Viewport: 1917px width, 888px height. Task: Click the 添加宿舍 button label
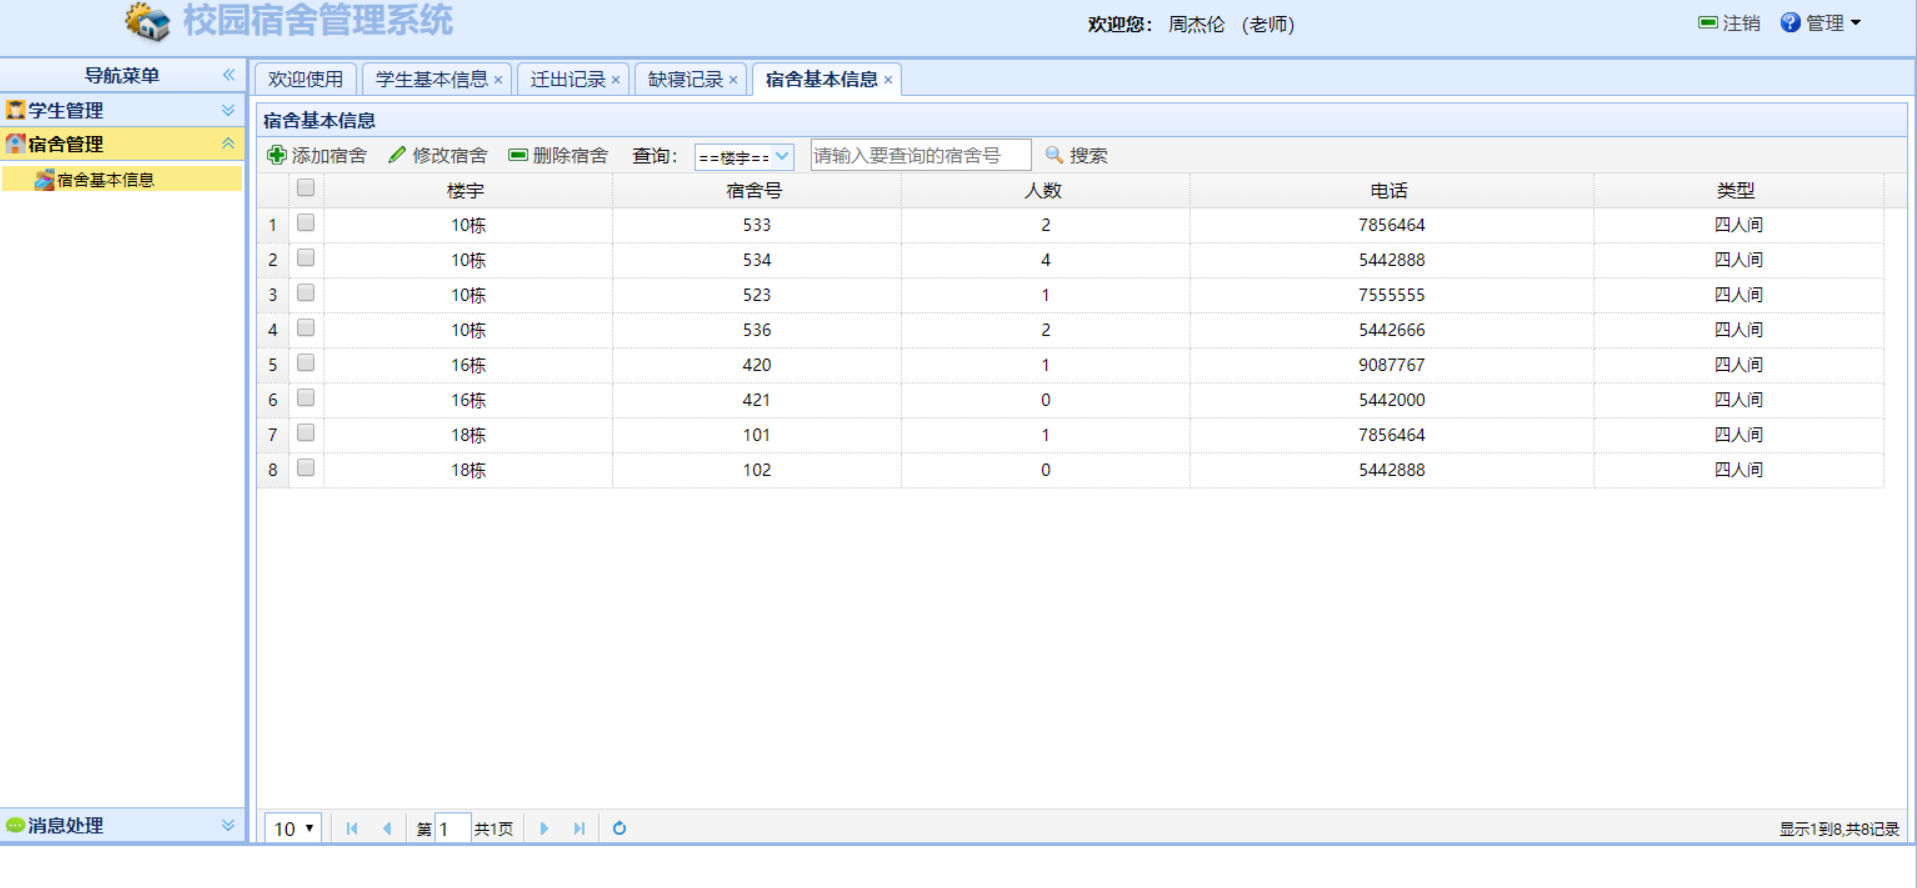tap(329, 155)
